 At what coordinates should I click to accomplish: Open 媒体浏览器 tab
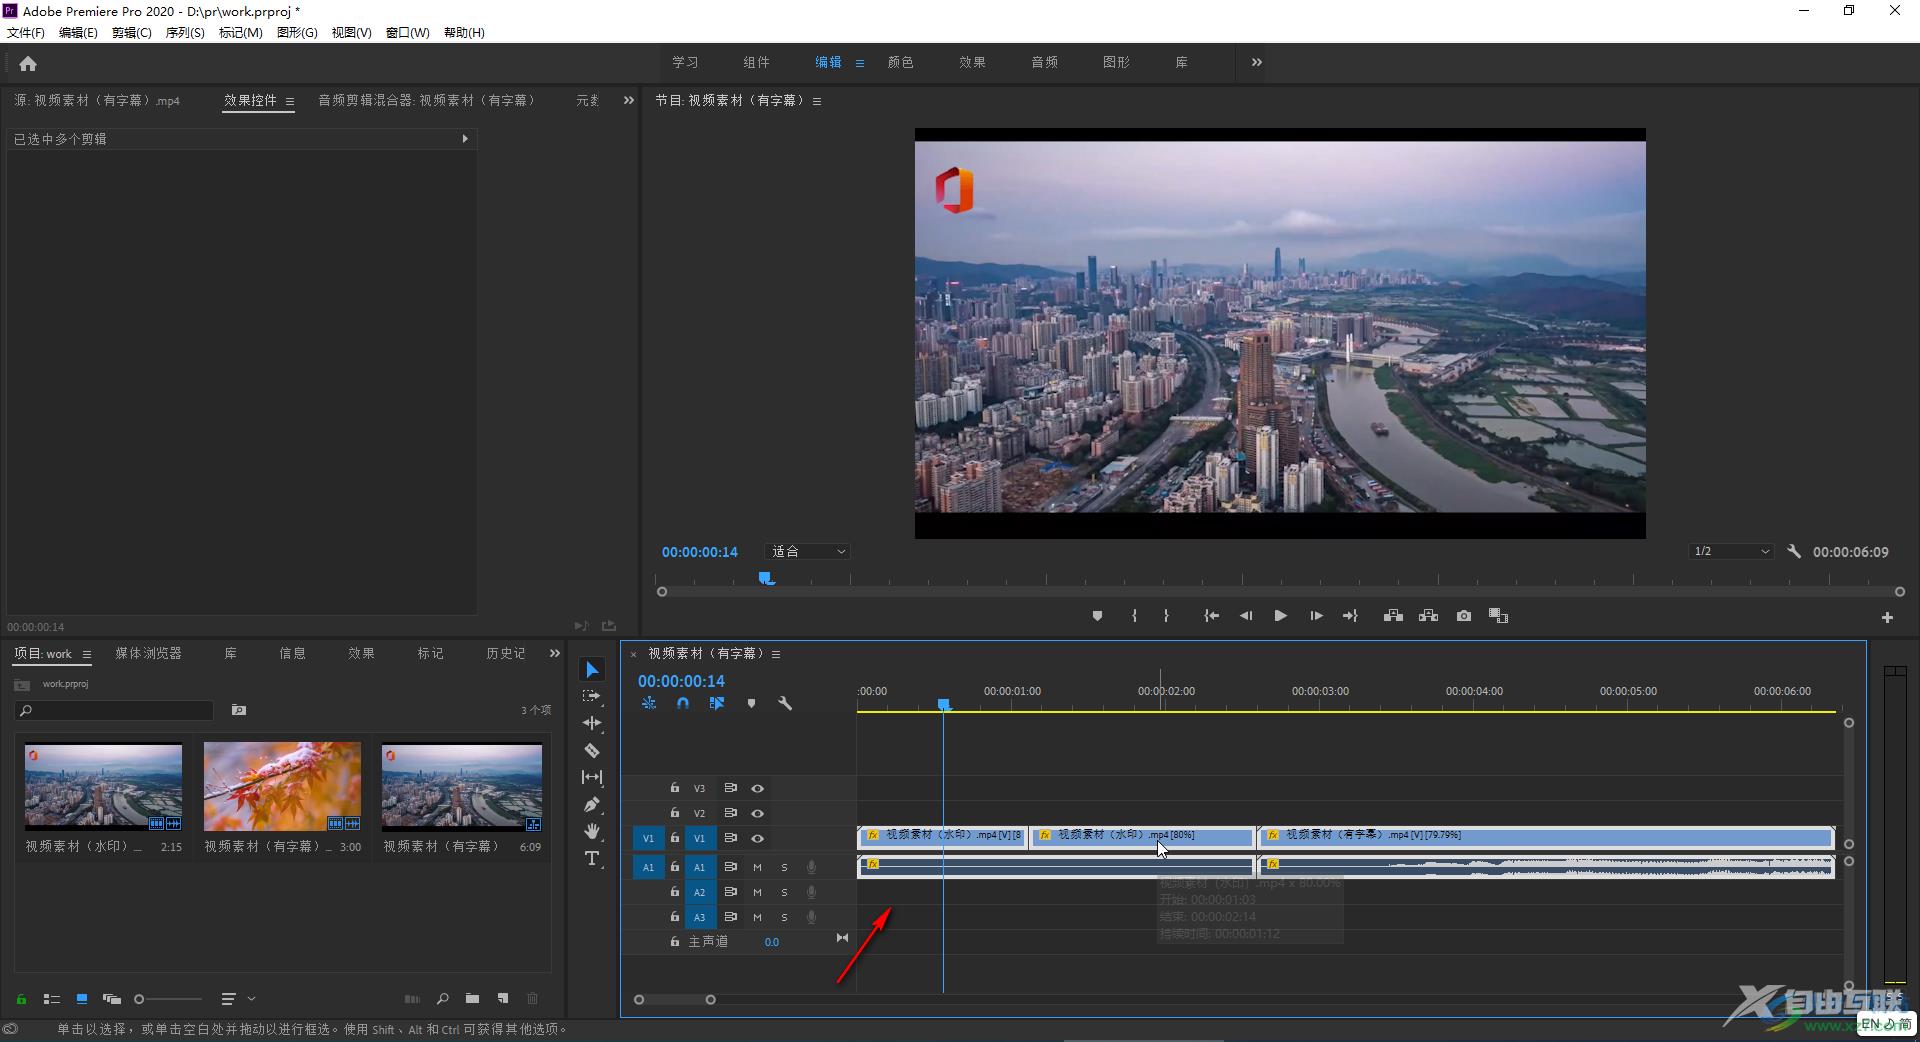pyautogui.click(x=148, y=653)
